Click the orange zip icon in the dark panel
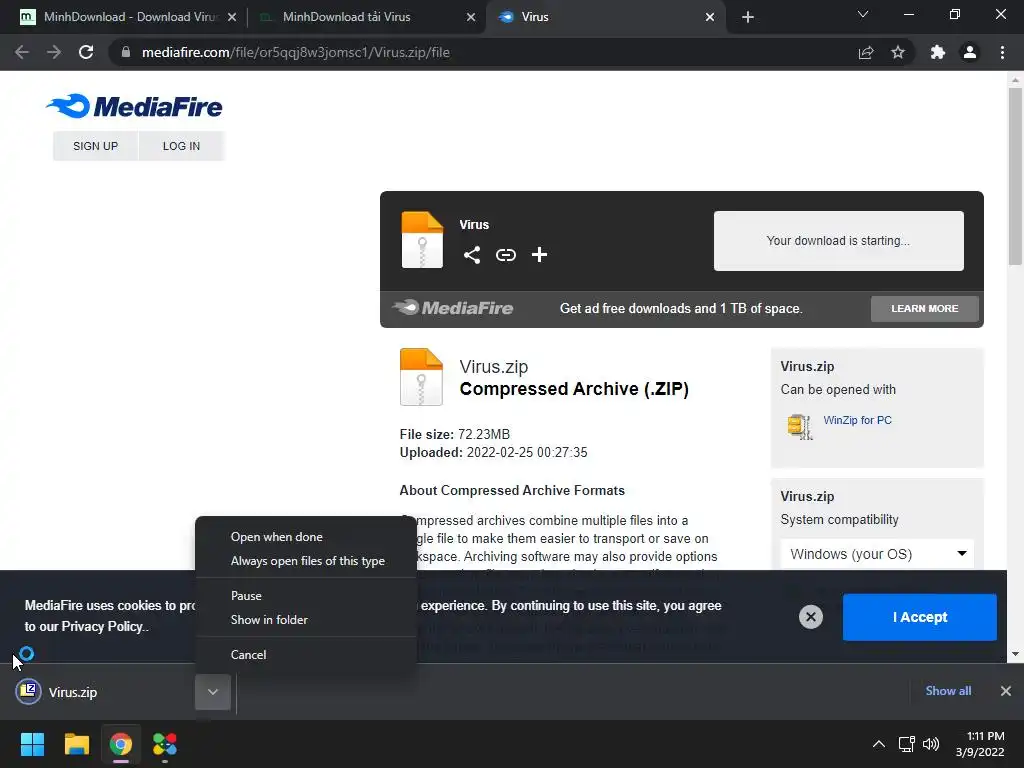This screenshot has width=1024, height=768. click(422, 240)
